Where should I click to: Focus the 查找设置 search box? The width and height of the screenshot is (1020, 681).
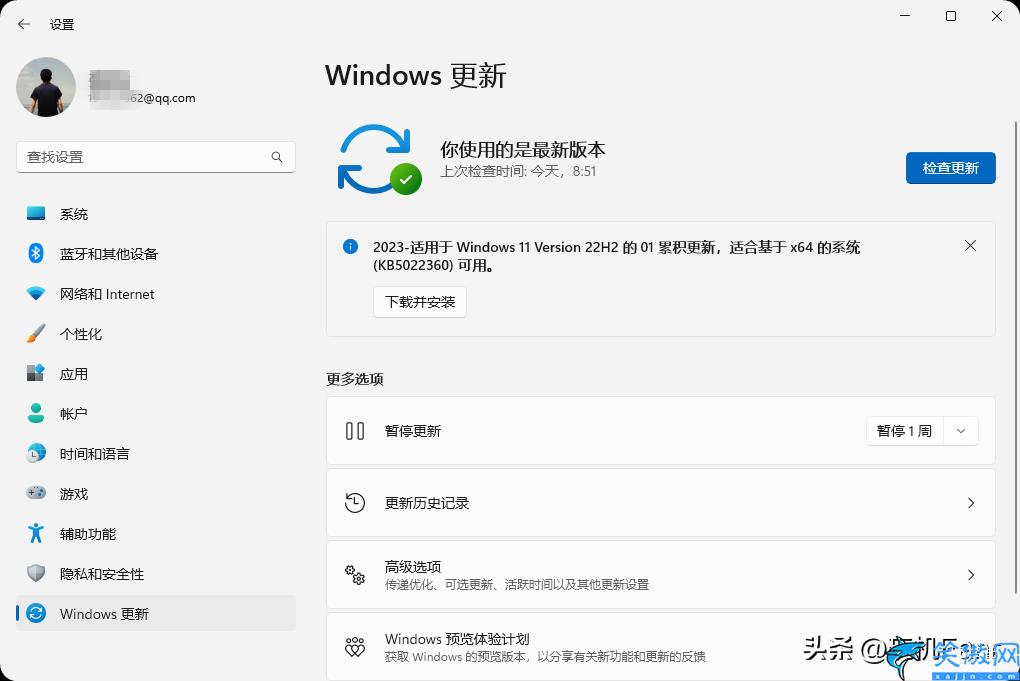155,157
